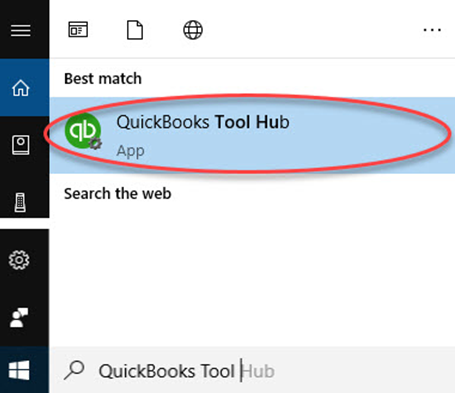
Task: Click the Windows Start button
Action: coord(19,370)
